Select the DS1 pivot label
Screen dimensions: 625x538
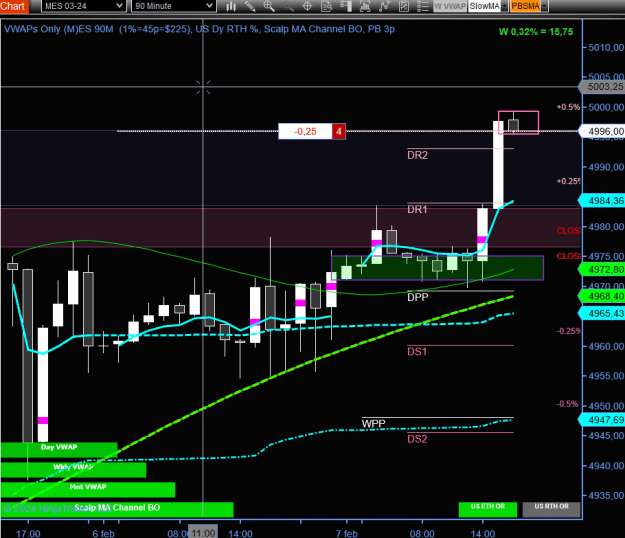pyautogui.click(x=417, y=351)
